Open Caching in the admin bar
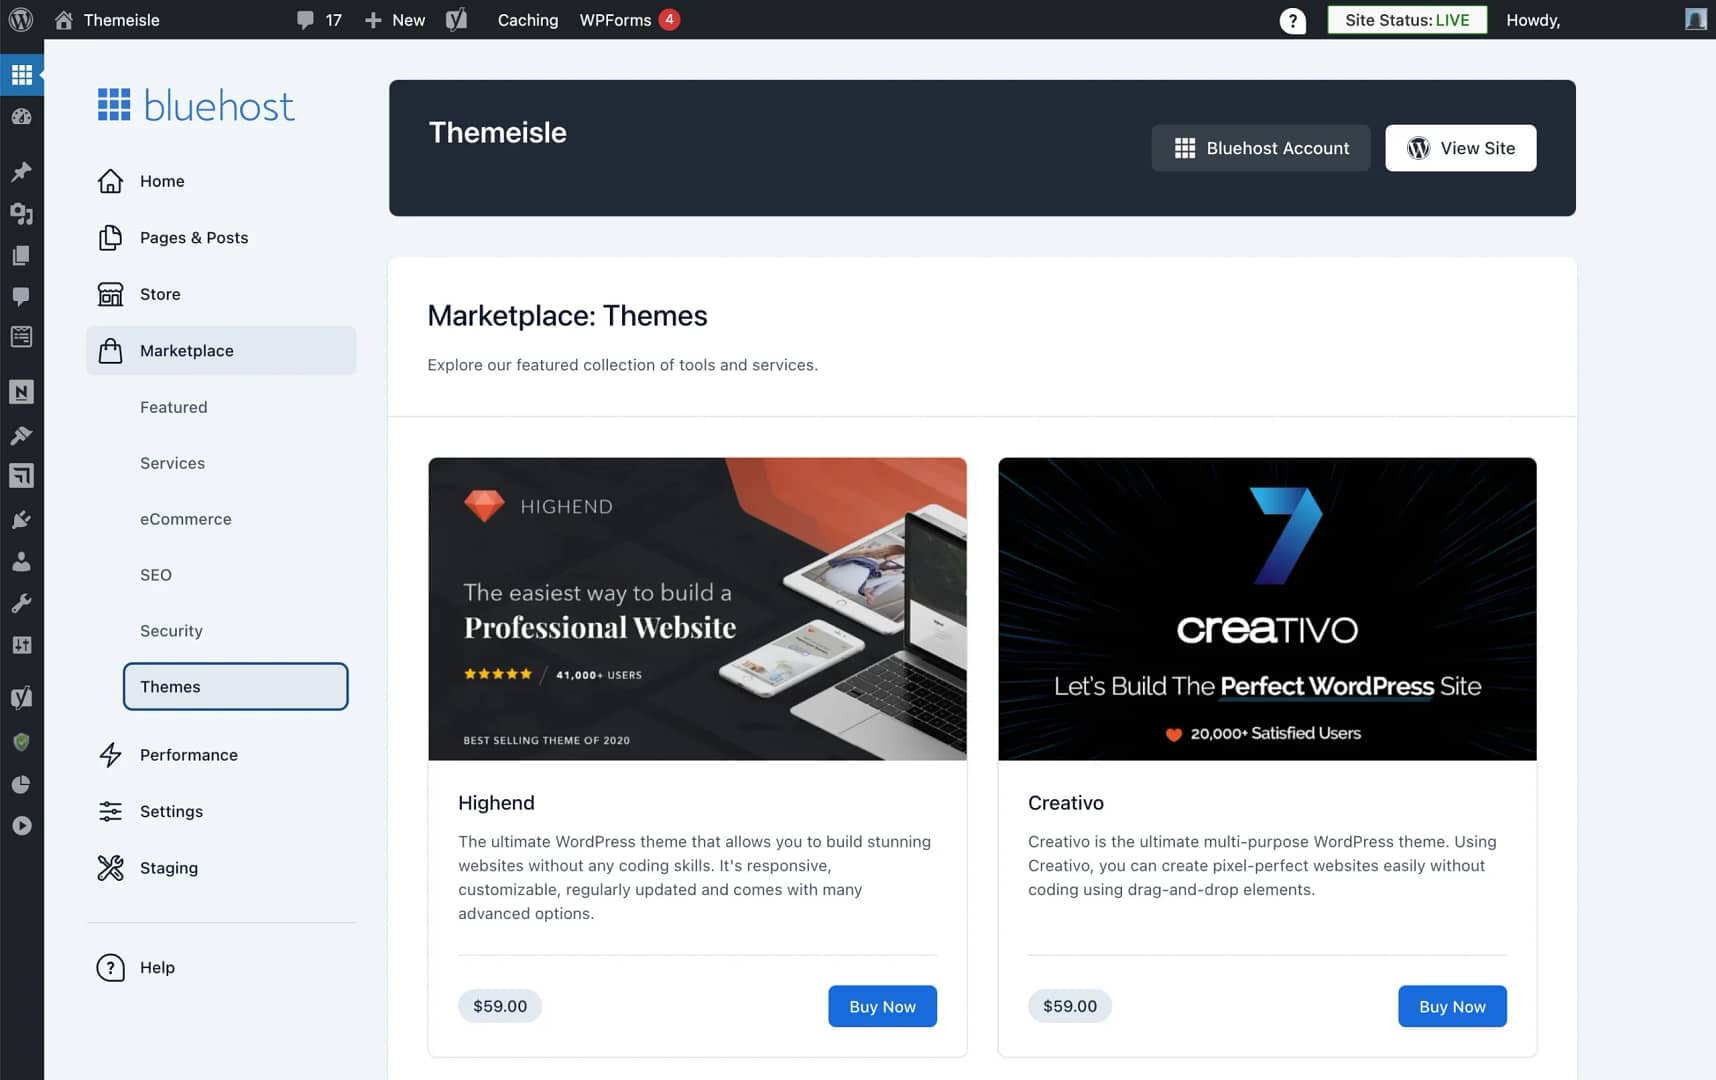 click(528, 20)
